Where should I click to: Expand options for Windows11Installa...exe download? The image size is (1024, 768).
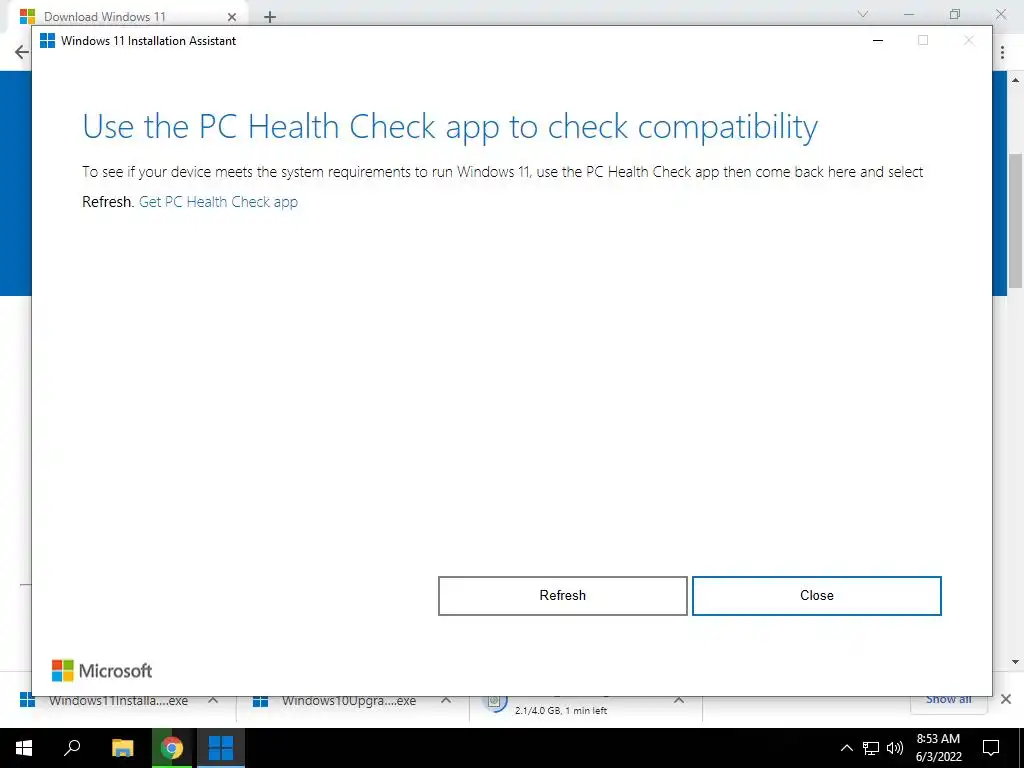(x=213, y=700)
